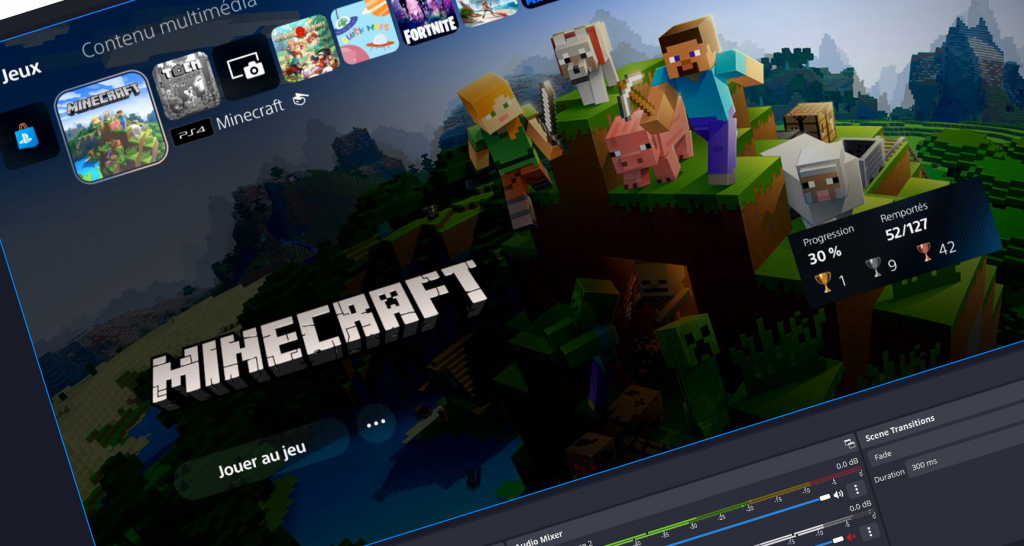Click the gold trophy icon
This screenshot has height=546, width=1024.
coord(824,281)
